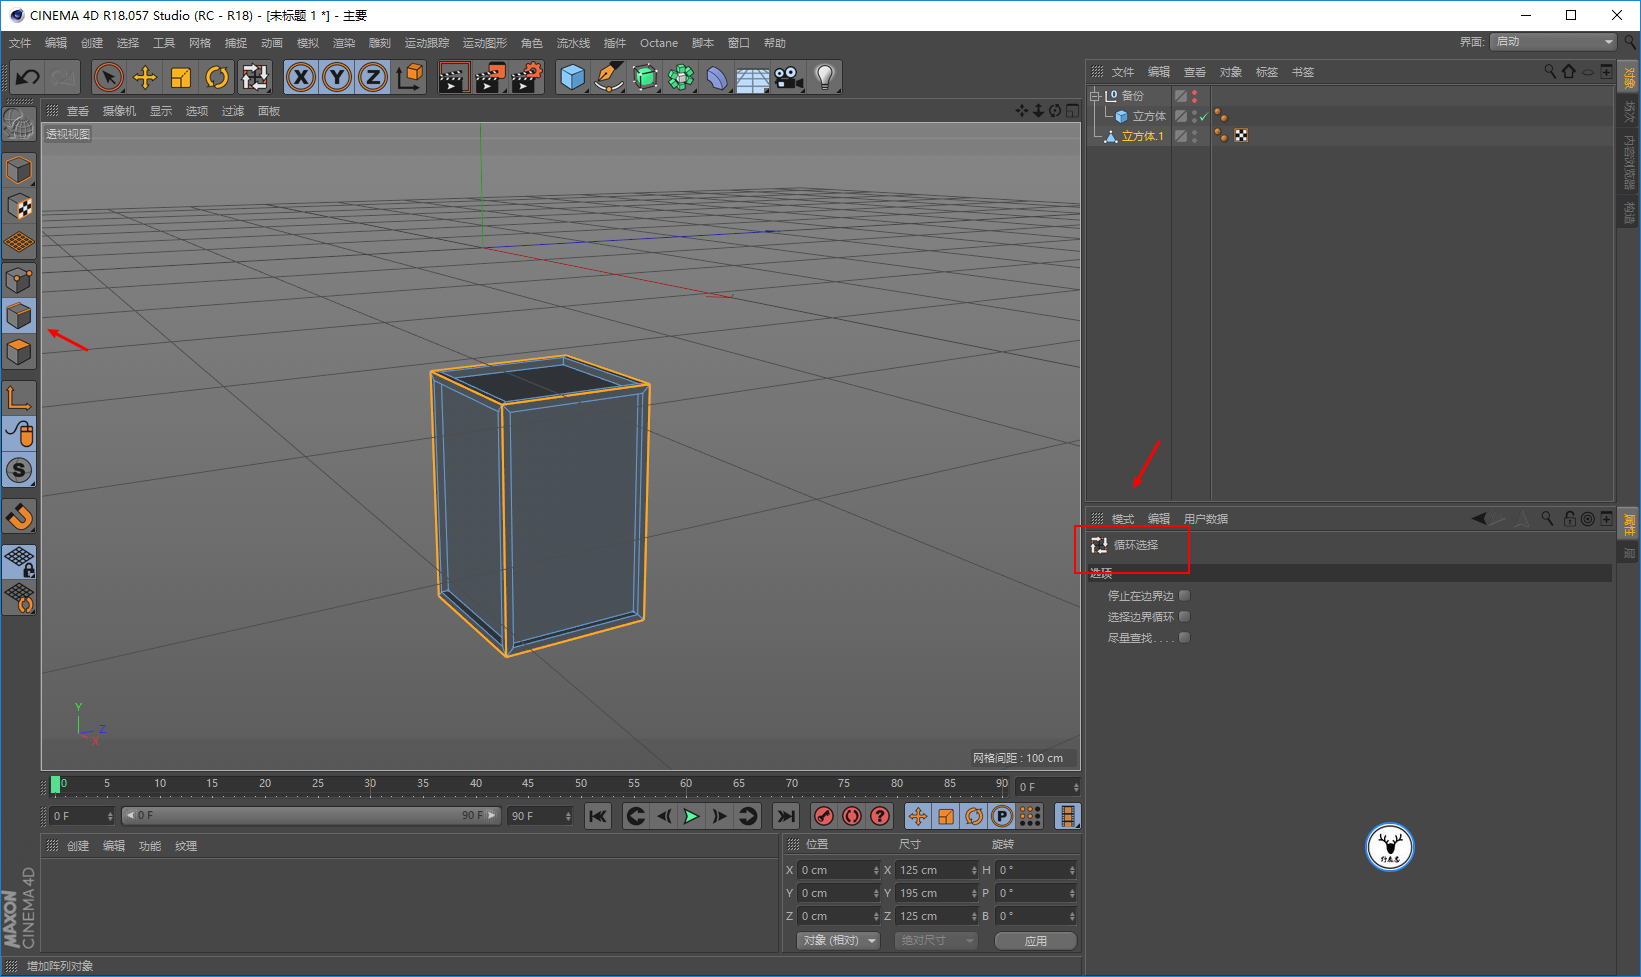1641x977 pixels.
Task: Toggle visibility dots of 备份
Action: (1194, 96)
